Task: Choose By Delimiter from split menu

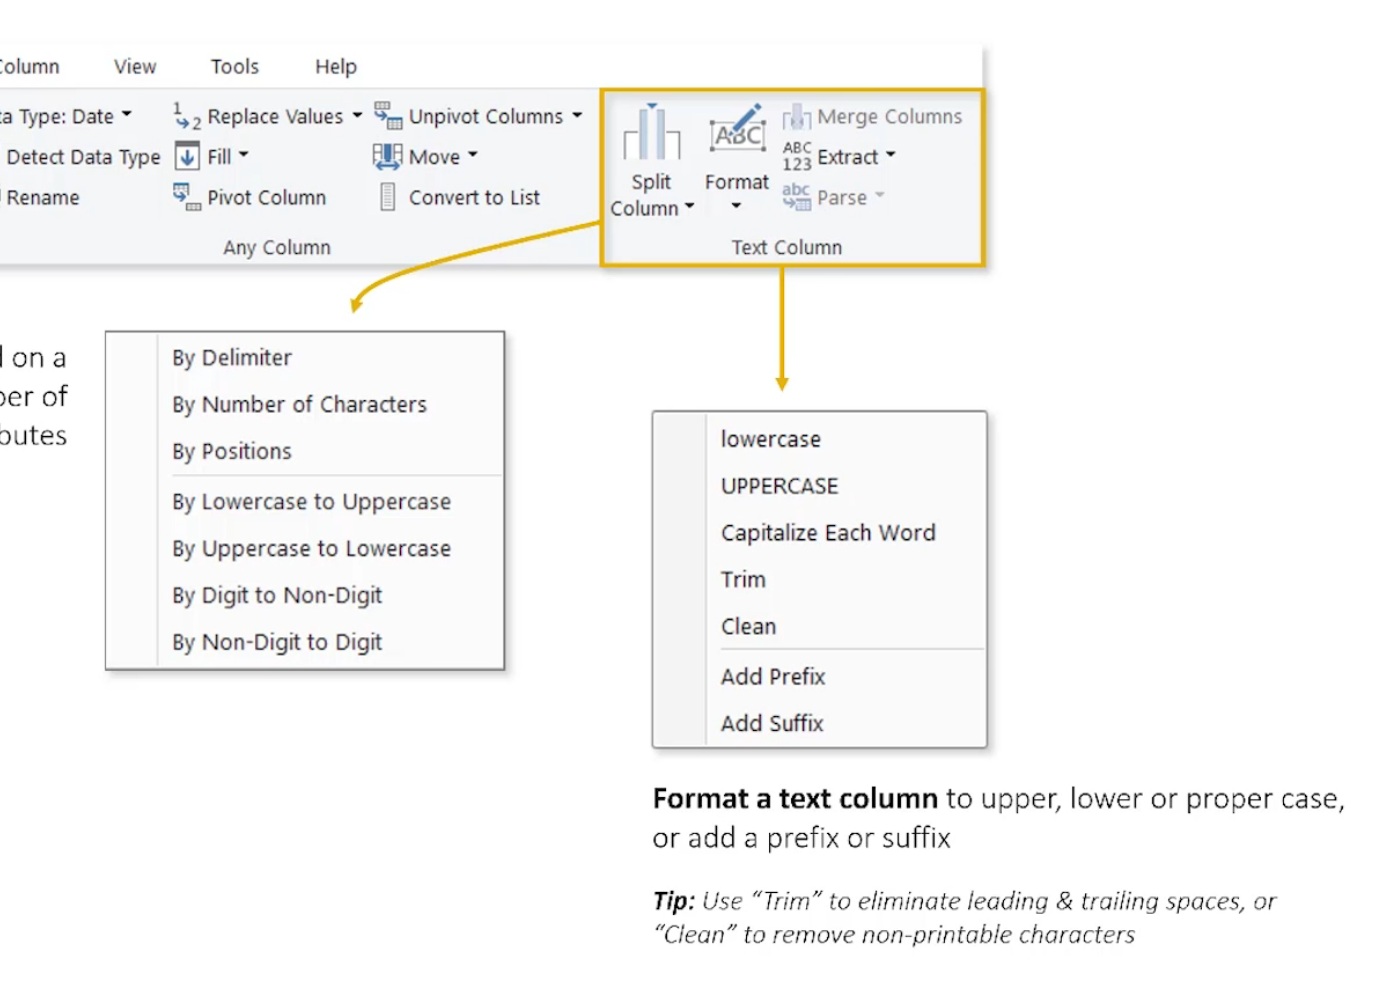Action: pos(232,358)
